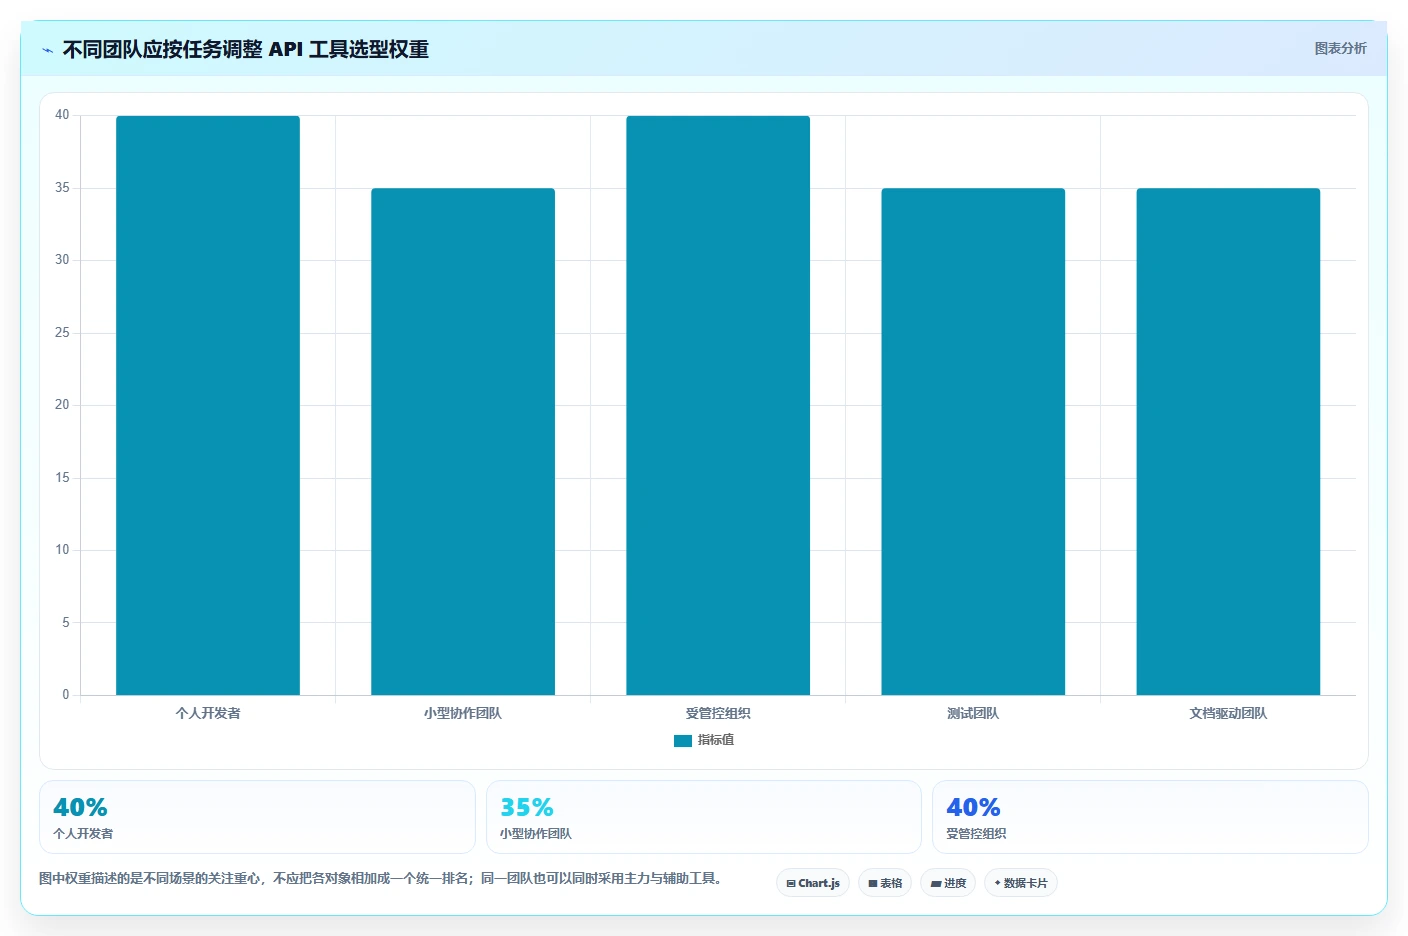1408x936 pixels.
Task: Click the chart title 不同团队应按任务调整 API 工具选型权重
Action: 246,49
